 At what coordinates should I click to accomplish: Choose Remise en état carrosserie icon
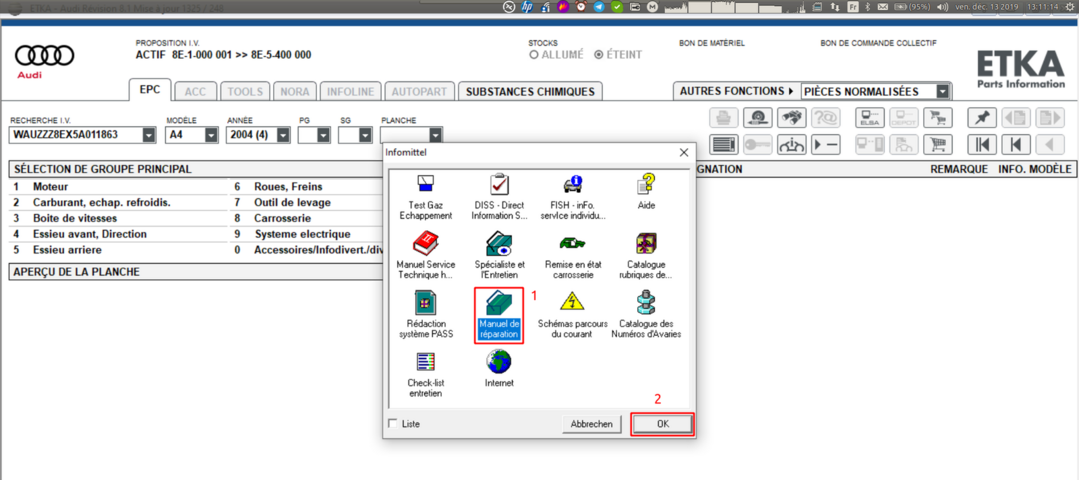(x=573, y=255)
